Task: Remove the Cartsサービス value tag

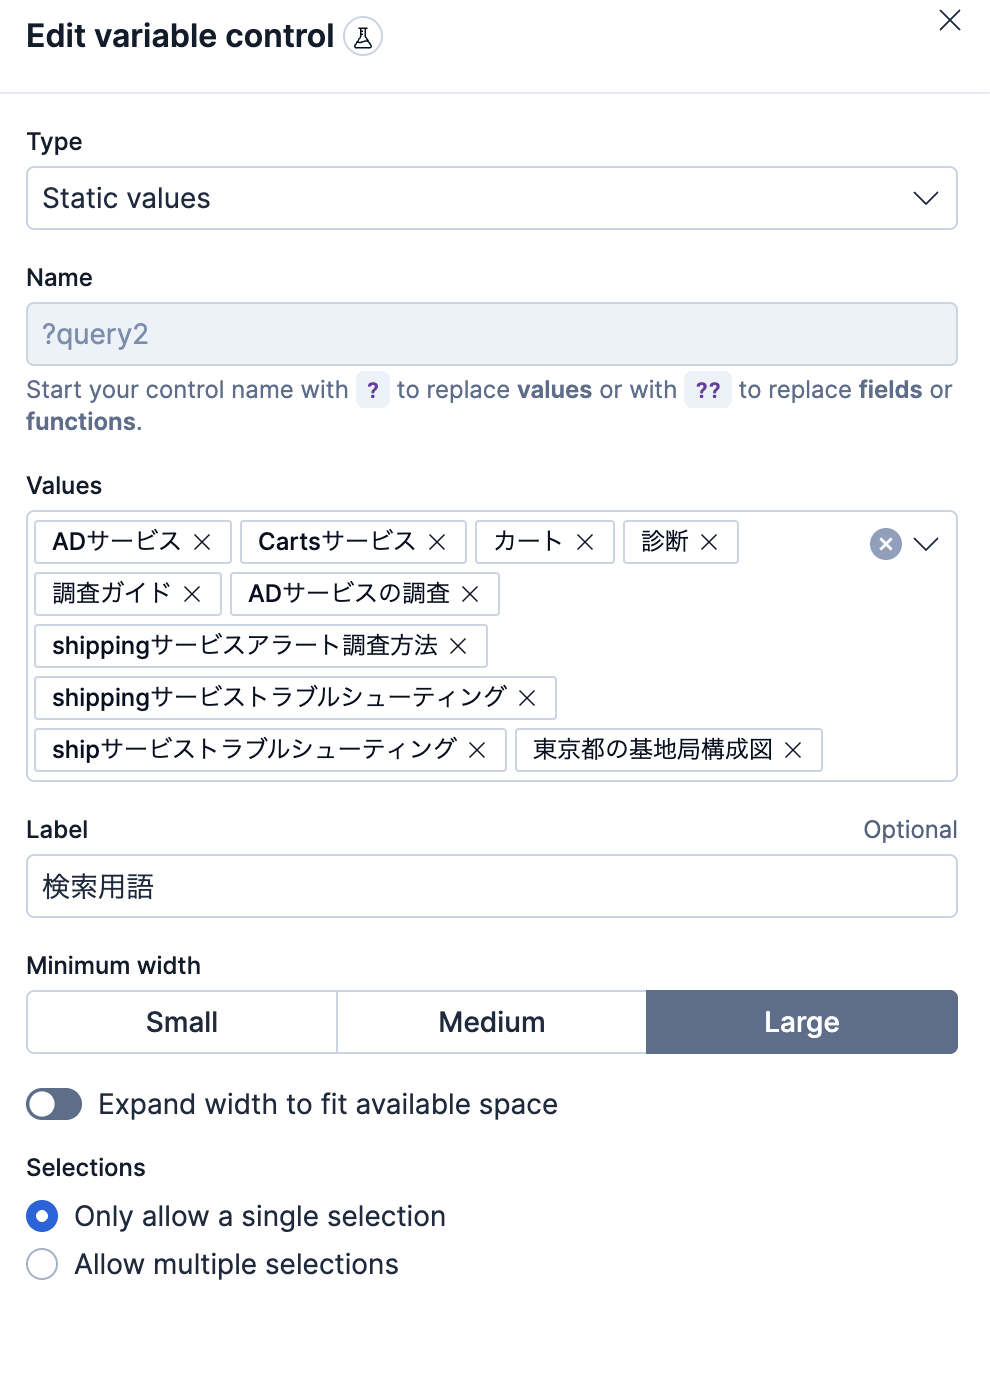Action: (437, 542)
